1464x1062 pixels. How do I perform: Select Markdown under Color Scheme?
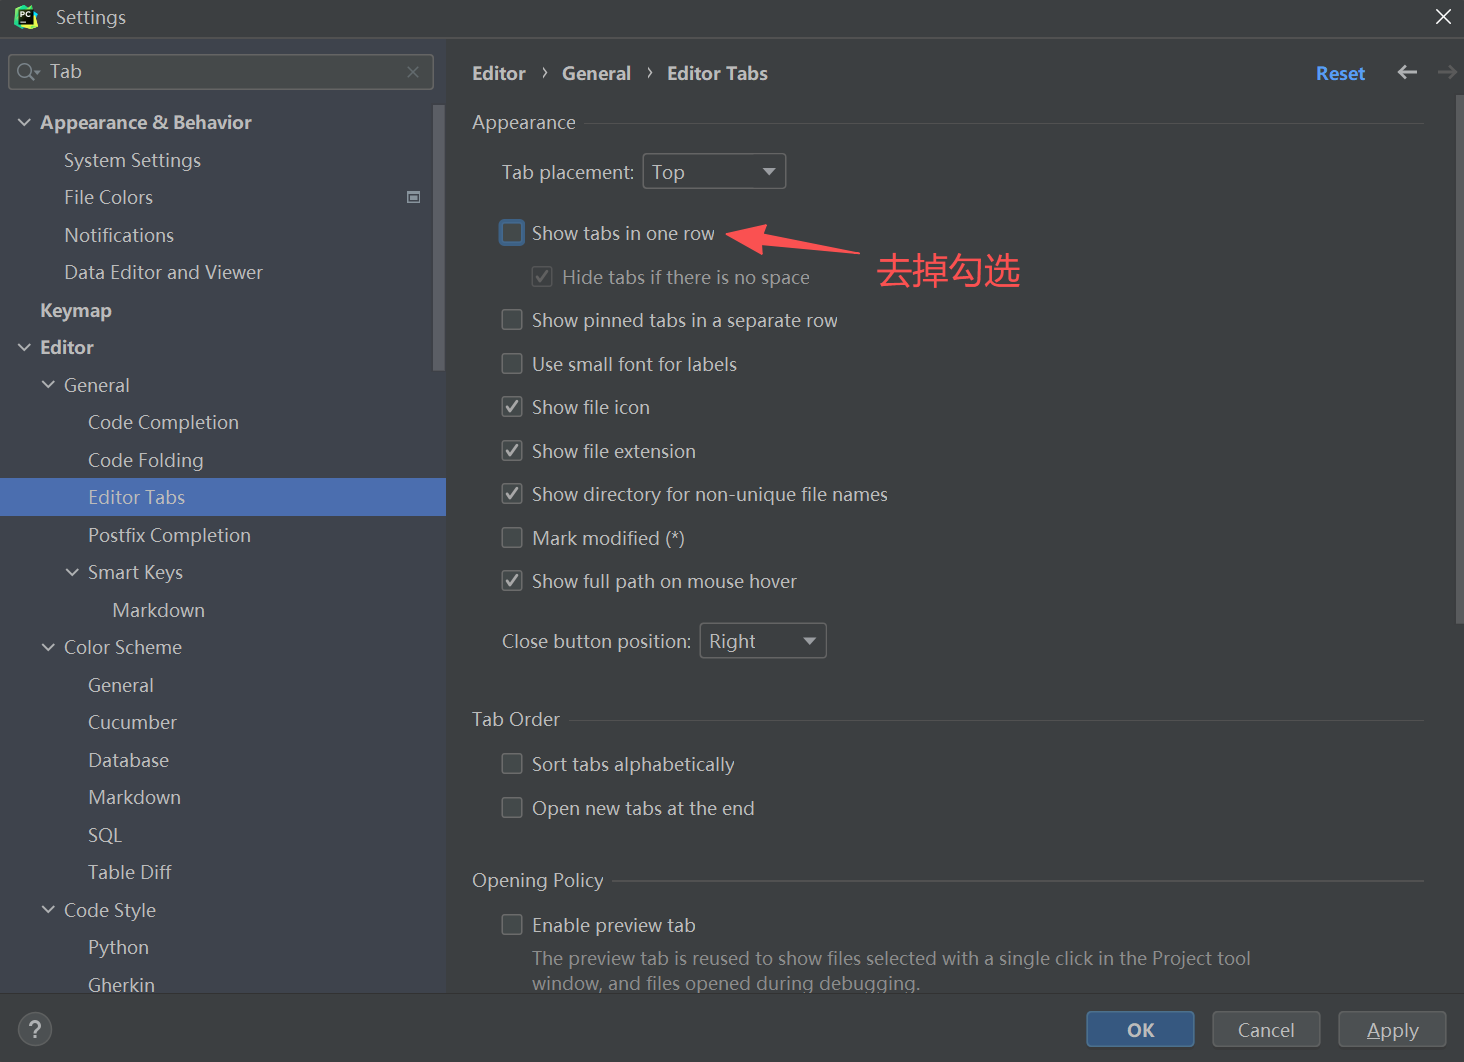[134, 797]
